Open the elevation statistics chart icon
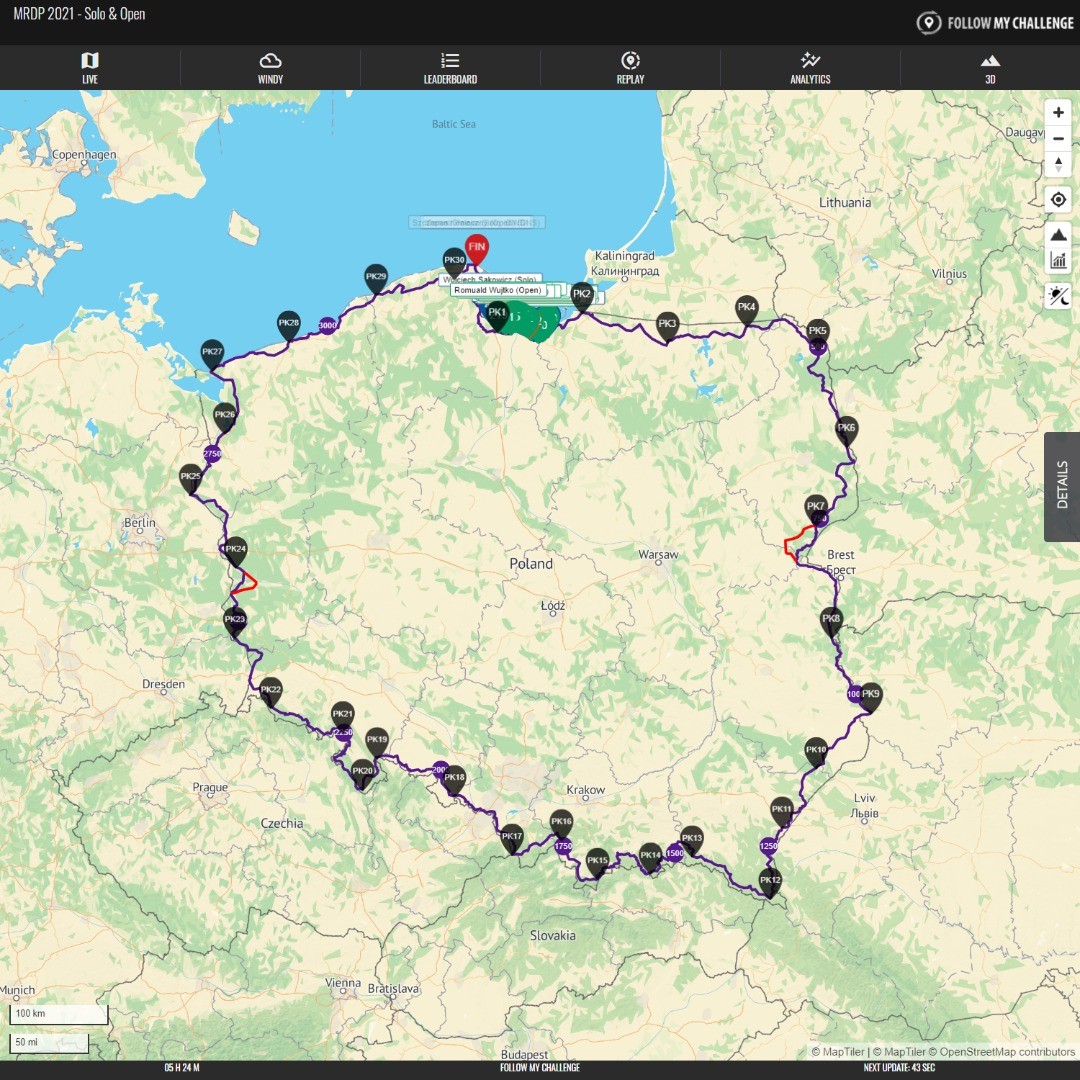The width and height of the screenshot is (1080, 1080). (x=1058, y=258)
